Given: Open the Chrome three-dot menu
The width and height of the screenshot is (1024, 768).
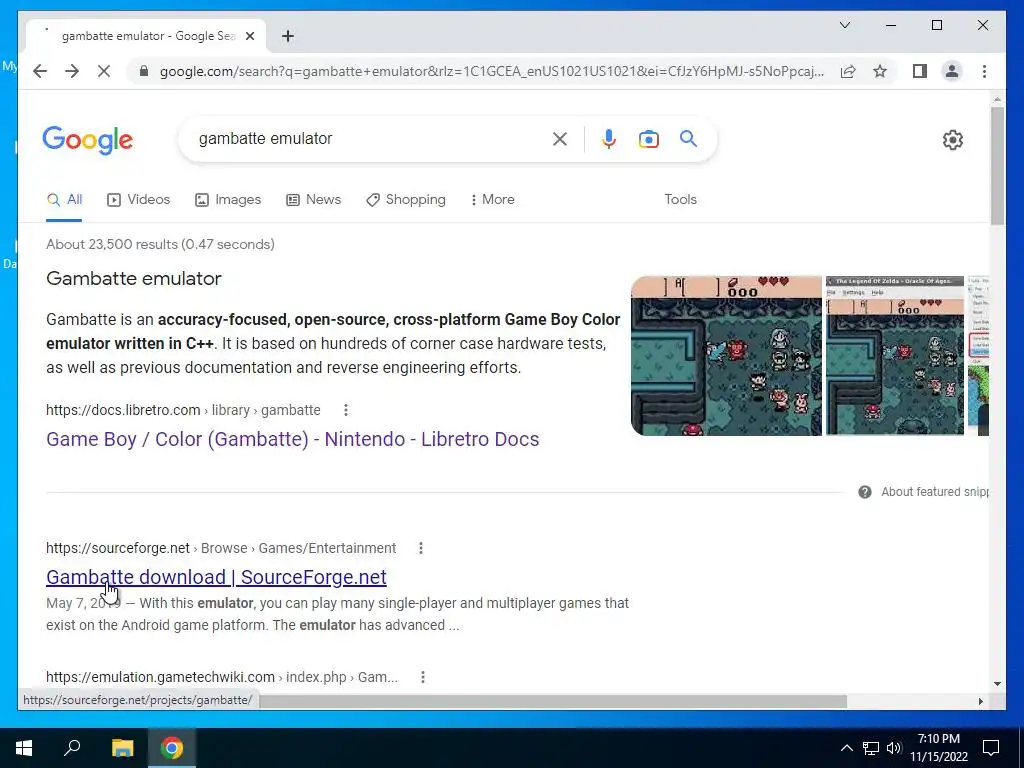Looking at the screenshot, I should click(984, 71).
